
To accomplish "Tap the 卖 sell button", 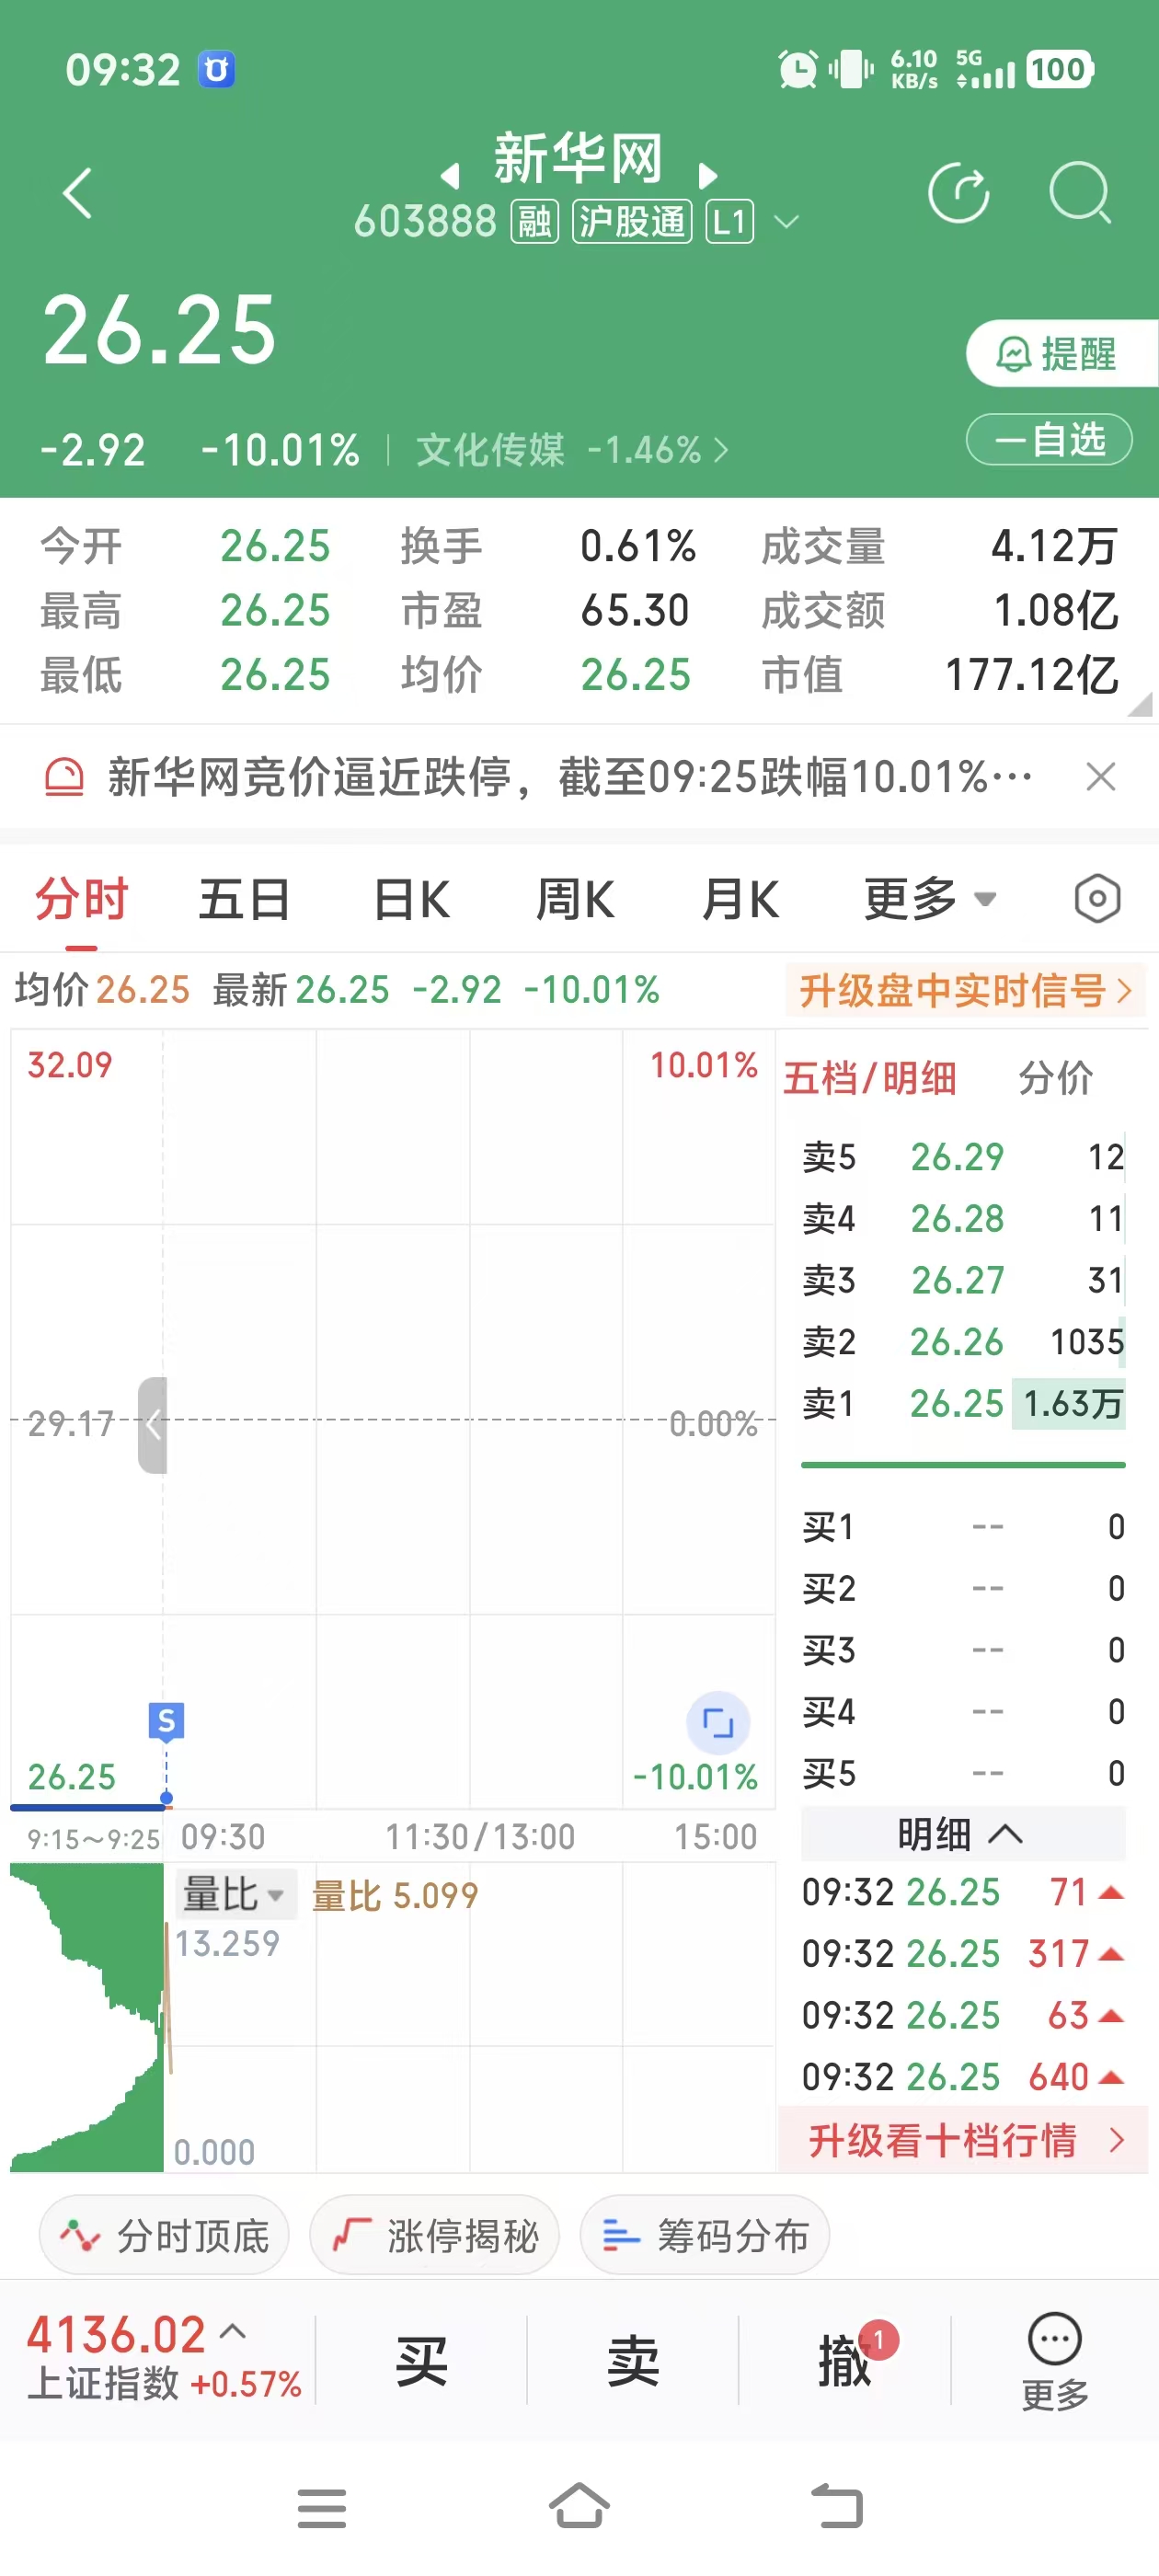I will (633, 2360).
